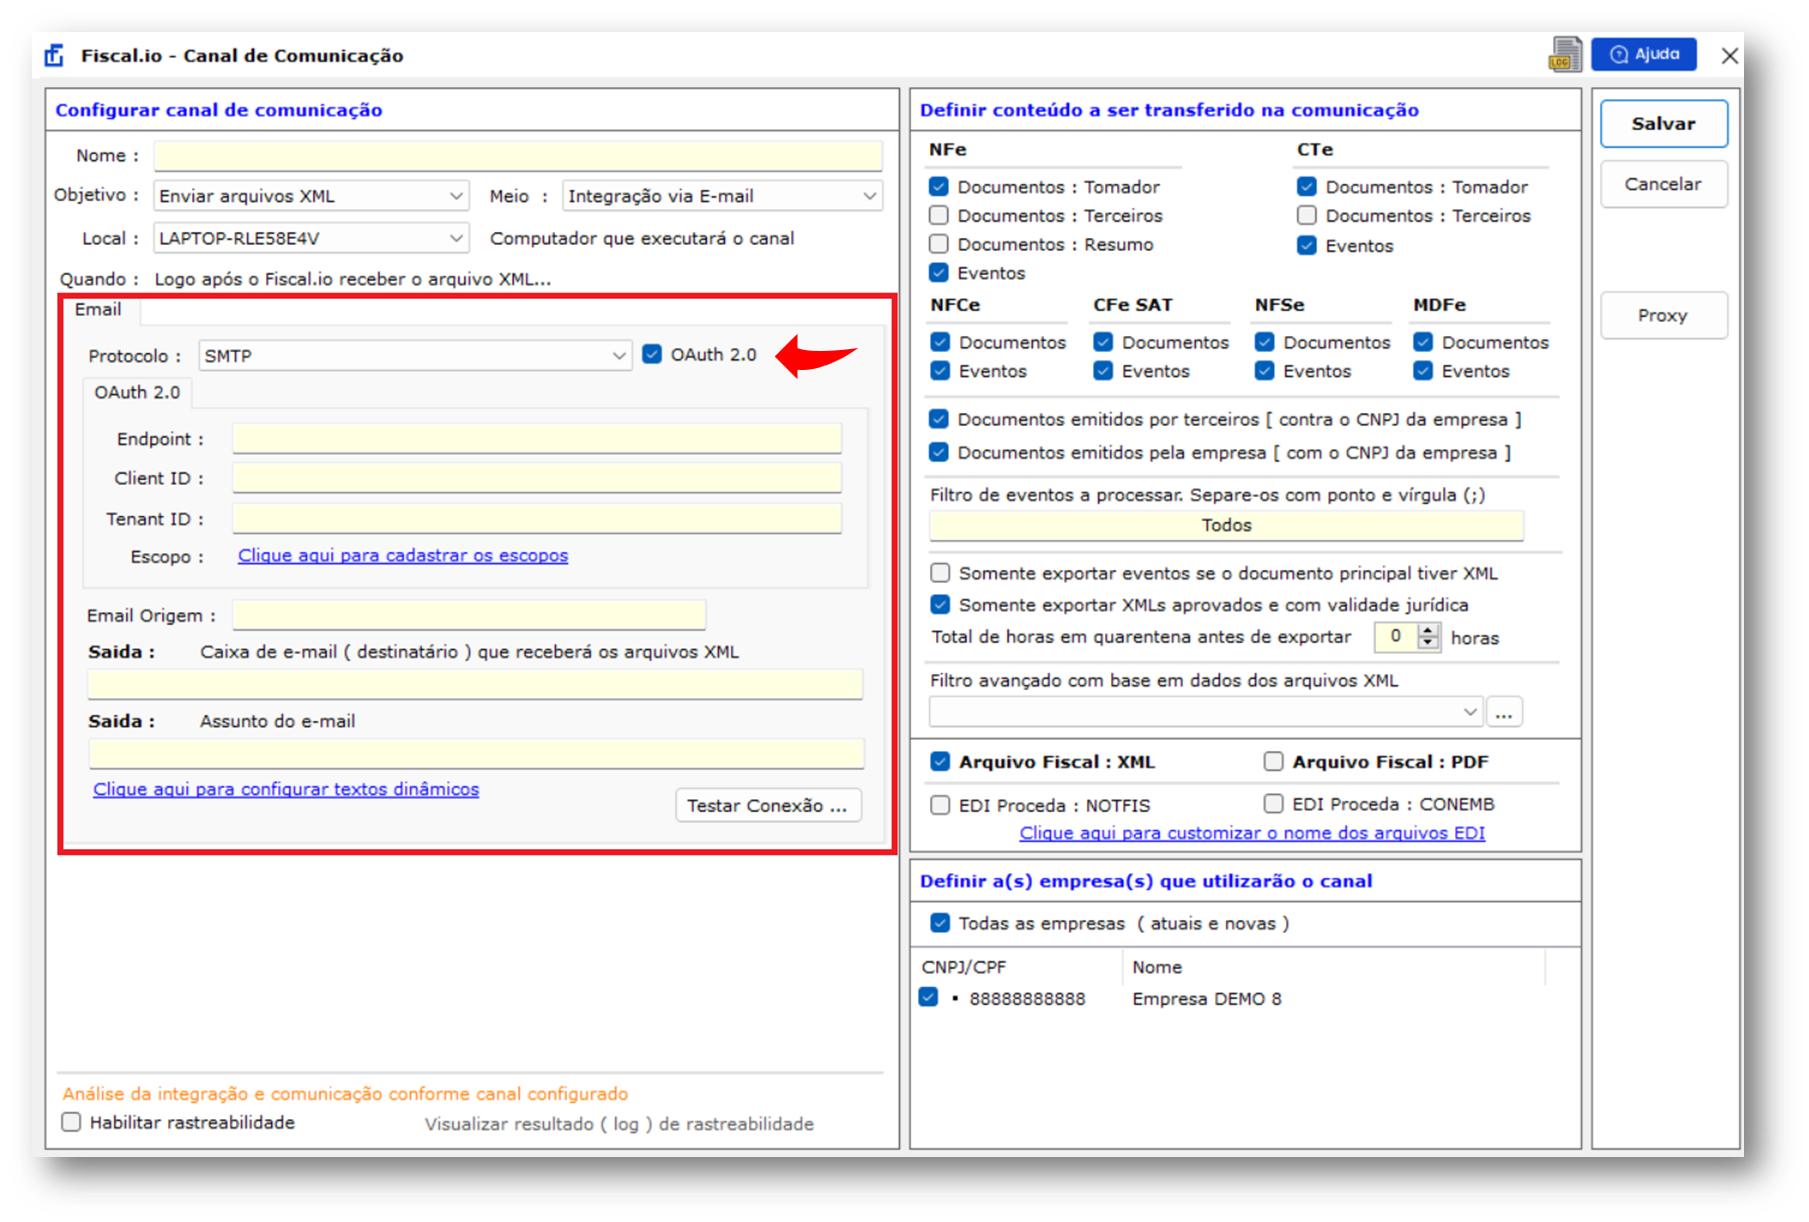Click the Cancelar button
Screen dimensions: 1809x1222
coord(1663,184)
